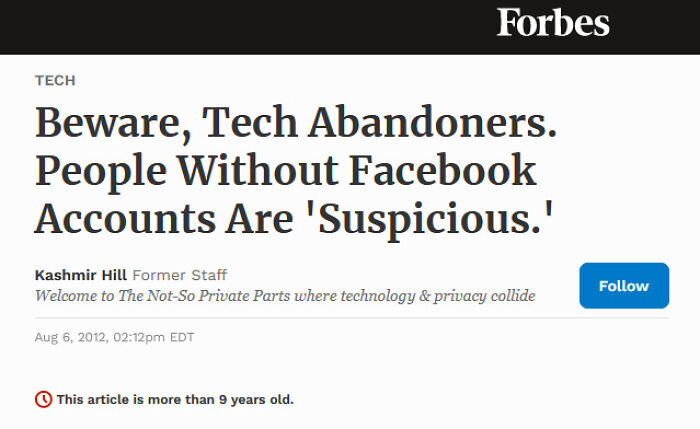This screenshot has width=700, height=429.
Task: Click the Forbes logo in the header
Action: tap(553, 23)
